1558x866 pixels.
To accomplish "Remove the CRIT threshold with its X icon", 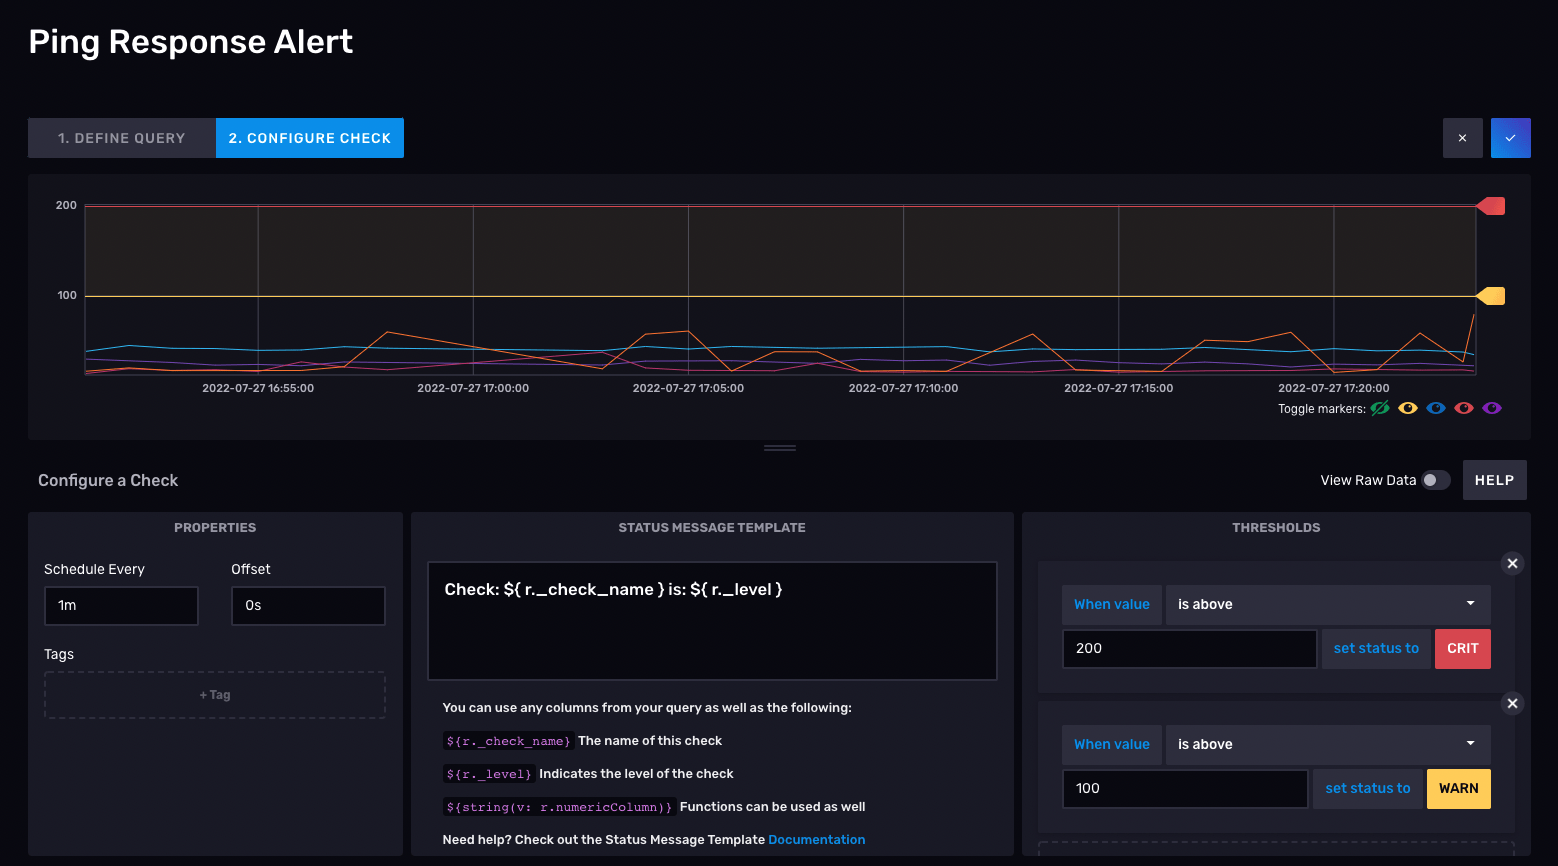I will click(x=1512, y=563).
